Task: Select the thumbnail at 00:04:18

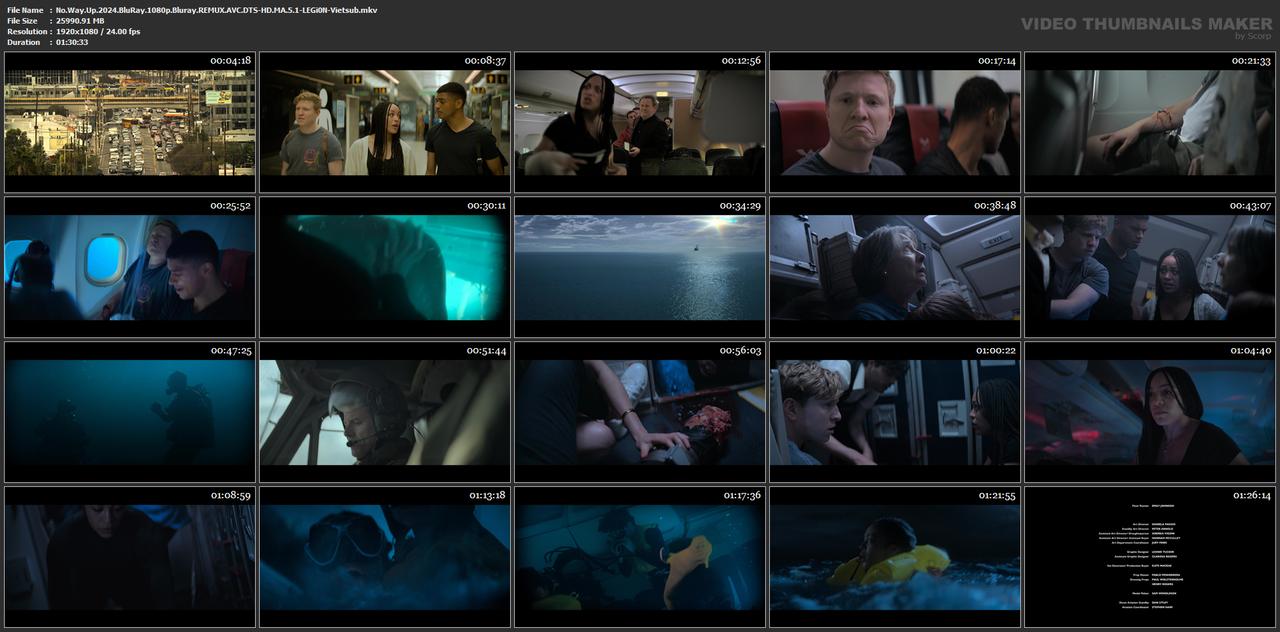Action: pos(130,122)
